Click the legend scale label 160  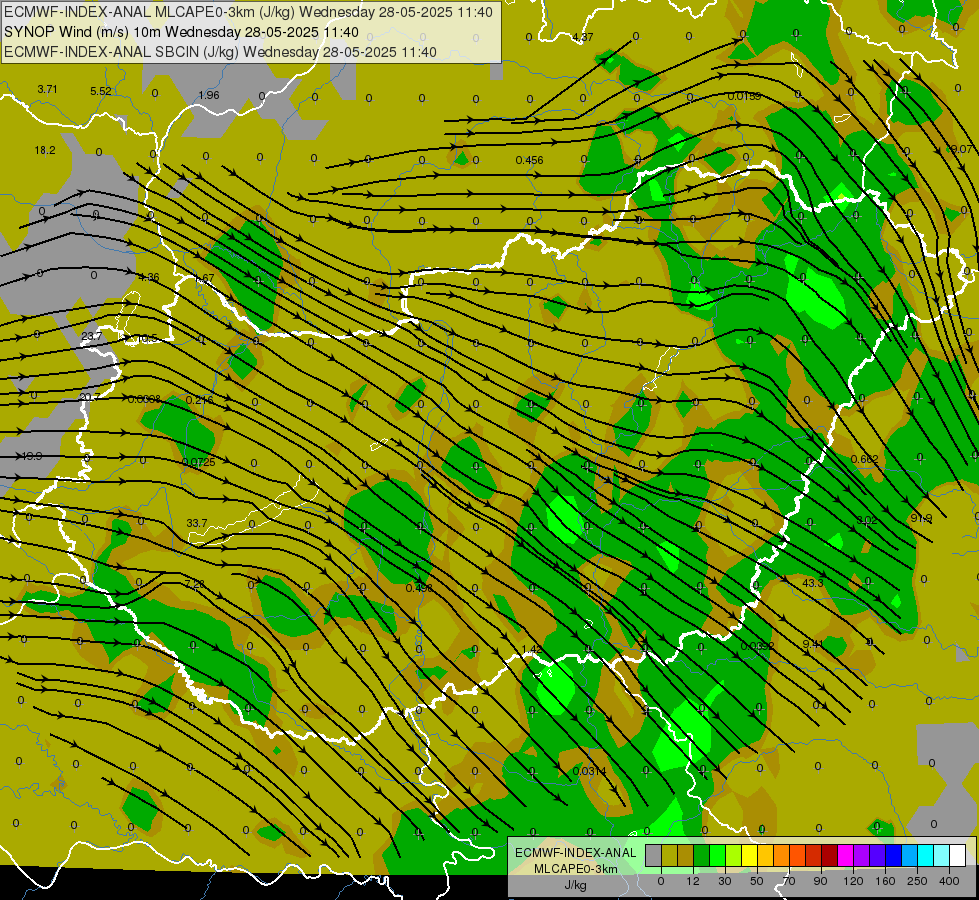pos(885,881)
